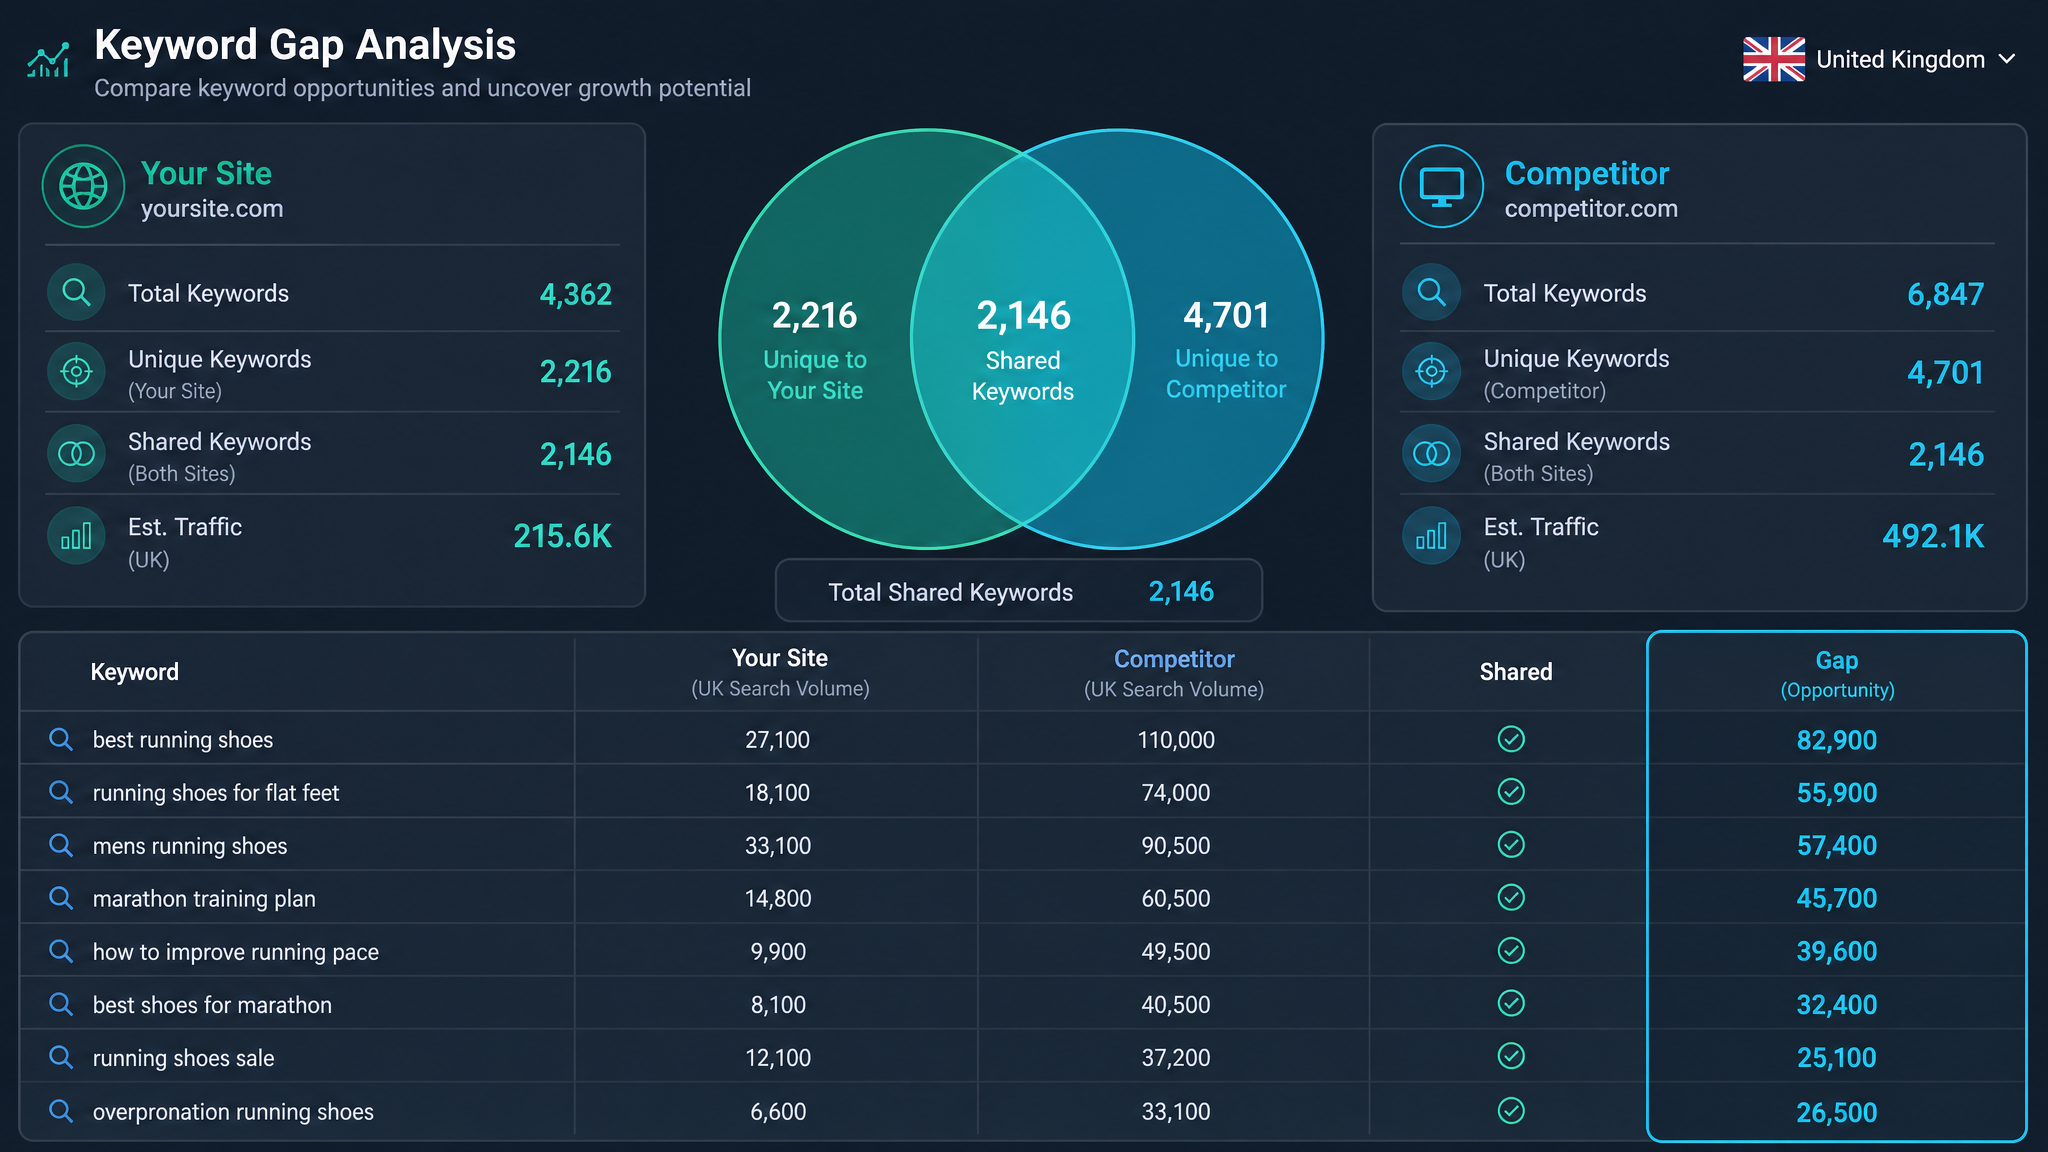The width and height of the screenshot is (2048, 1152).
Task: Click the 39,600 gap value
Action: tap(1837, 951)
